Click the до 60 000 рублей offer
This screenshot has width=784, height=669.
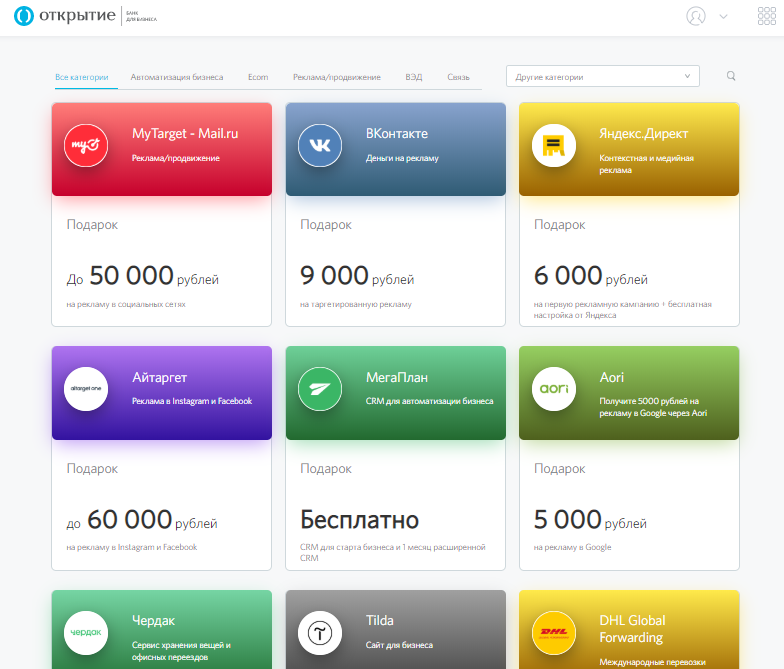point(142,520)
